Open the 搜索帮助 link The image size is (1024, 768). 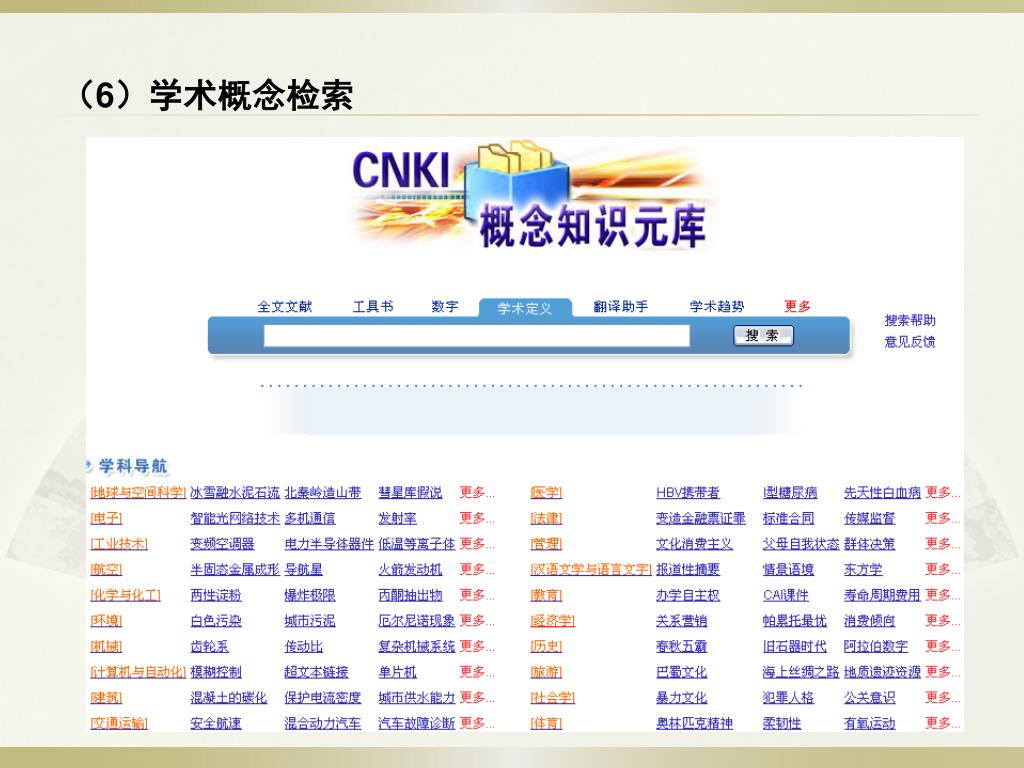click(x=910, y=321)
